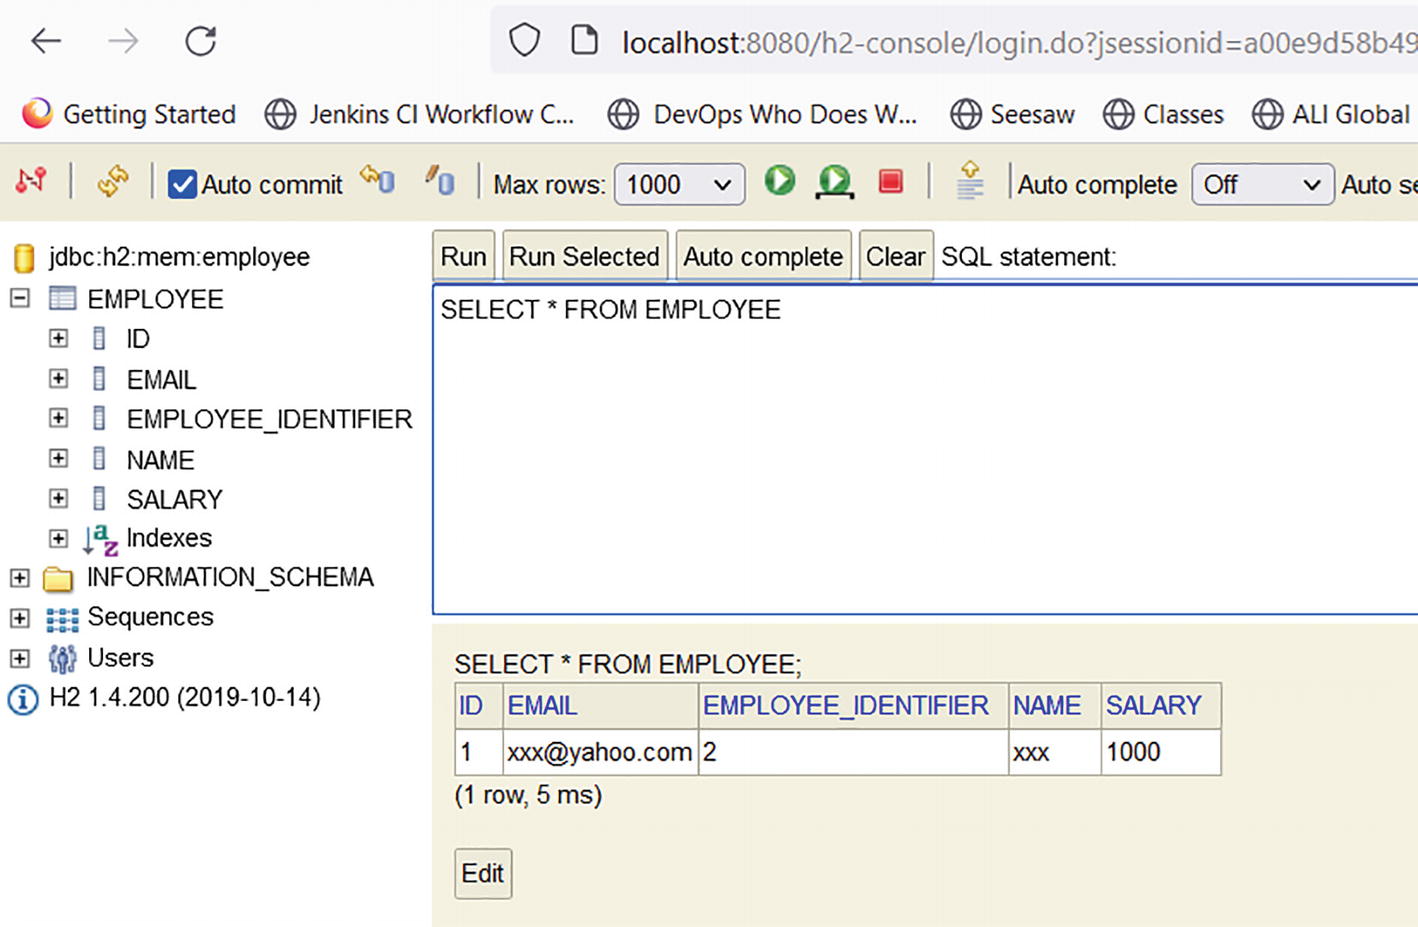Click the disconnect icon in H2 toolbar
Image resolution: width=1418 pixels, height=927 pixels.
pyautogui.click(x=31, y=182)
